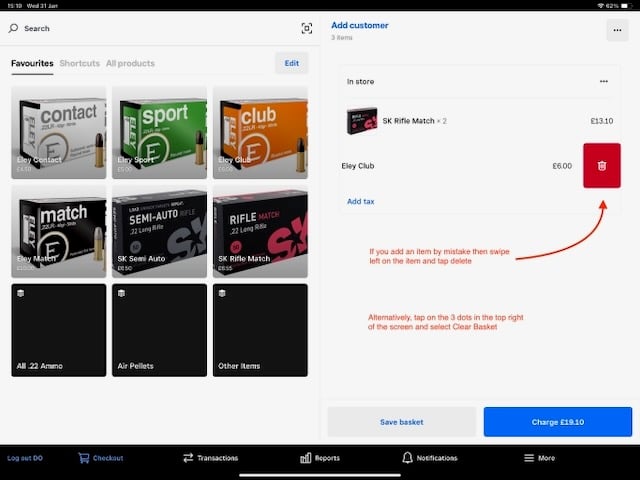This screenshot has height=480, width=640.
Task: Click the Add tax link
Action: coord(361,201)
